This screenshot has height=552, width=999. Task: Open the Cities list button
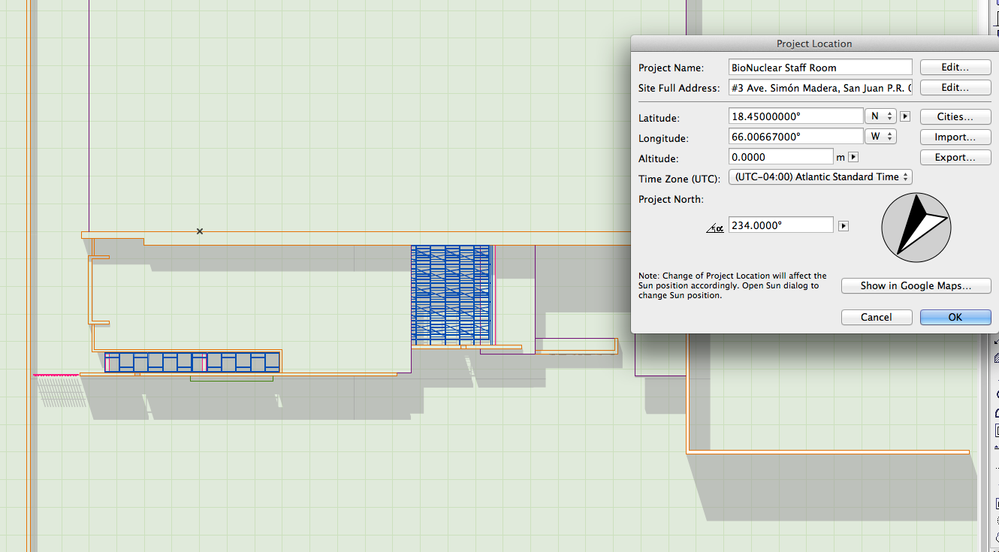pyautogui.click(x=955, y=117)
